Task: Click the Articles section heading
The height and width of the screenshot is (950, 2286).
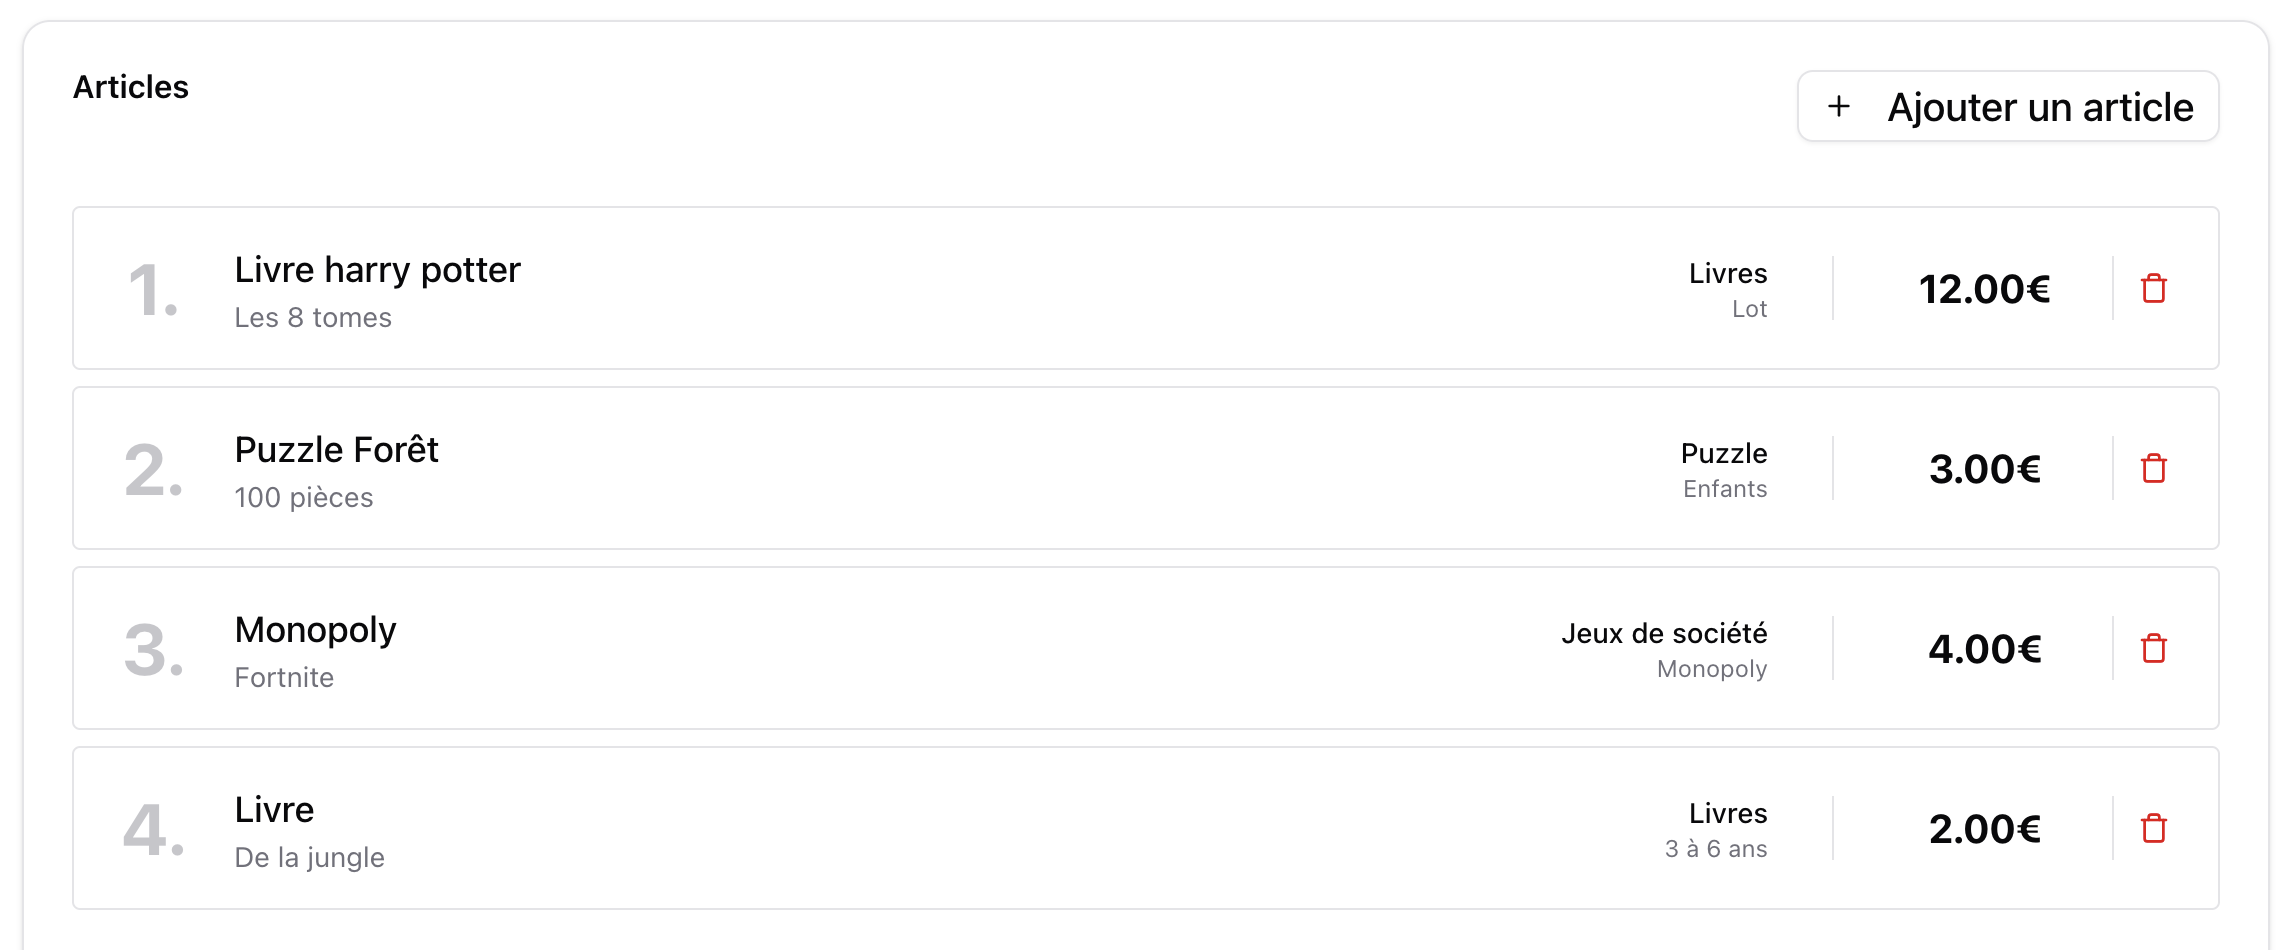Action: [x=131, y=88]
